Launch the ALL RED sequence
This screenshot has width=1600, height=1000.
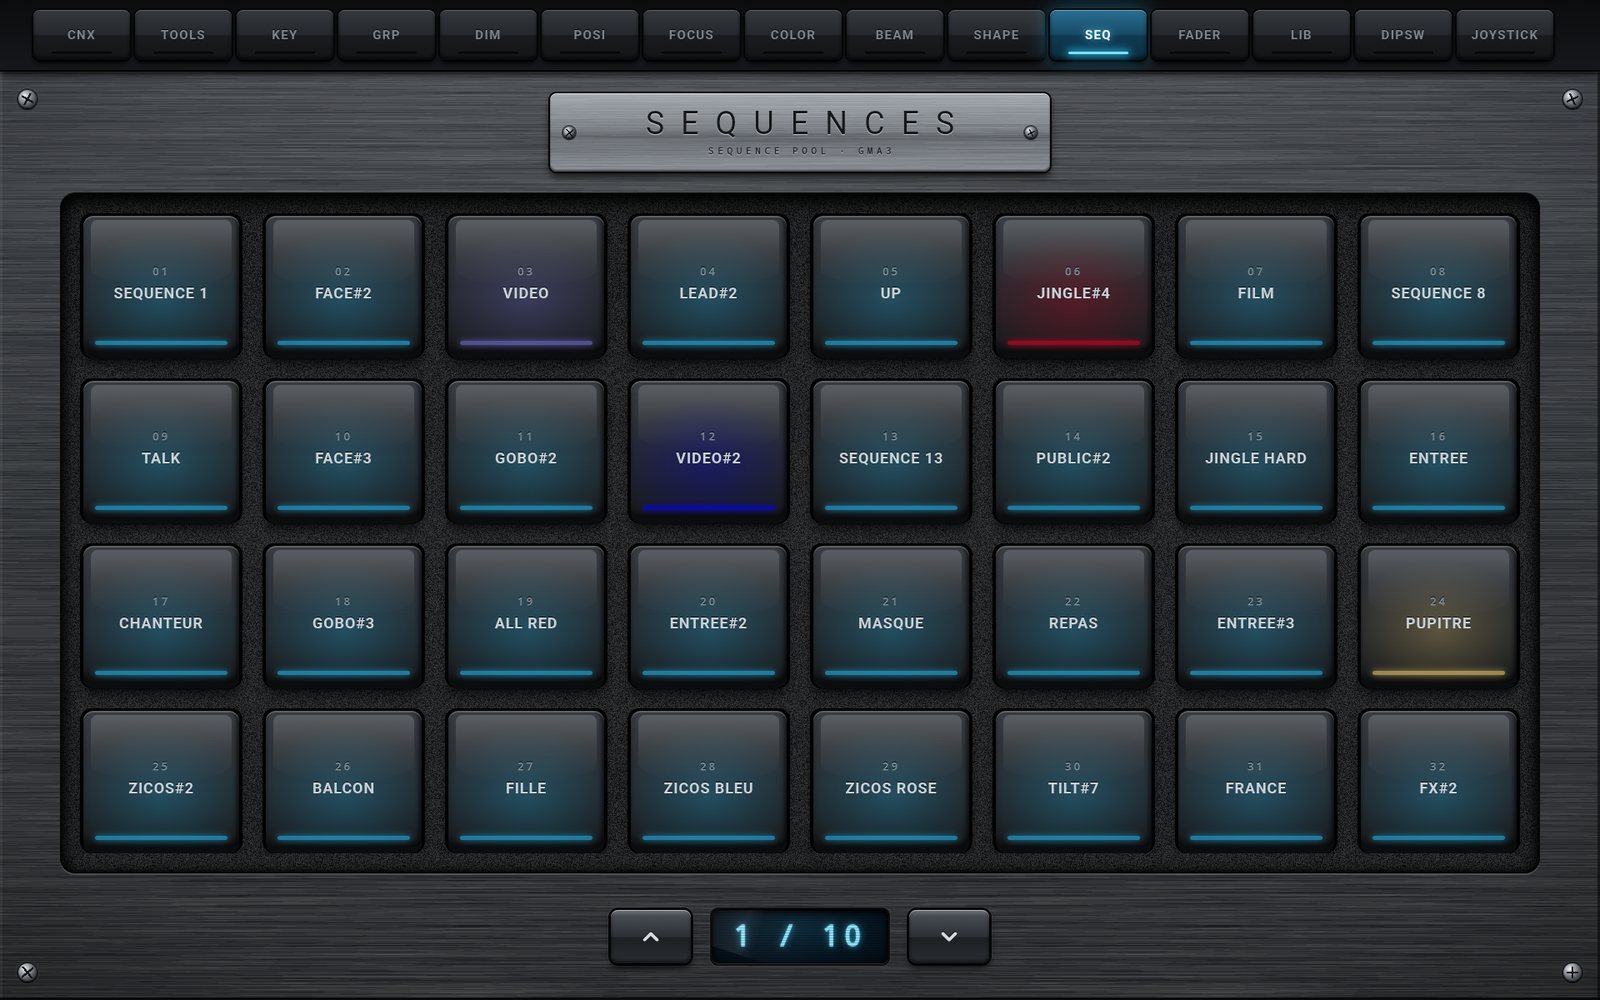526,615
